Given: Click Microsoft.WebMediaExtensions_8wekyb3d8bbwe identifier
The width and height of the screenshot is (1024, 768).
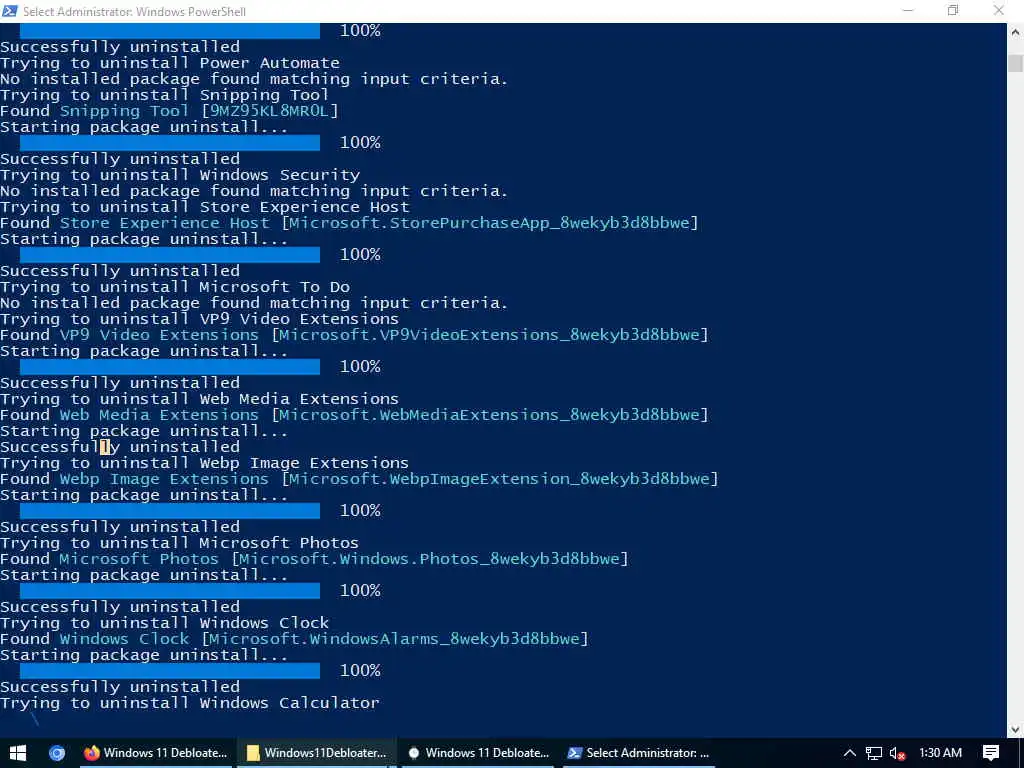Looking at the screenshot, I should click(489, 415).
